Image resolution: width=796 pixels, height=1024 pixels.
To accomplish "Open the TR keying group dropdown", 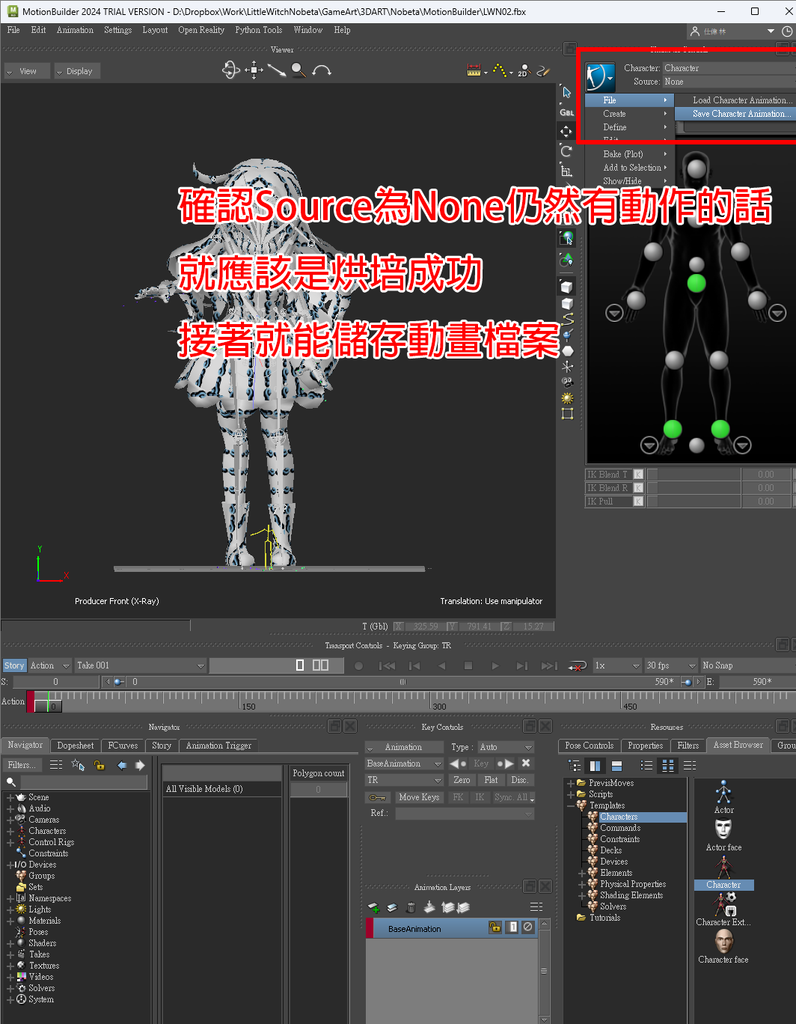I will tap(404, 780).
